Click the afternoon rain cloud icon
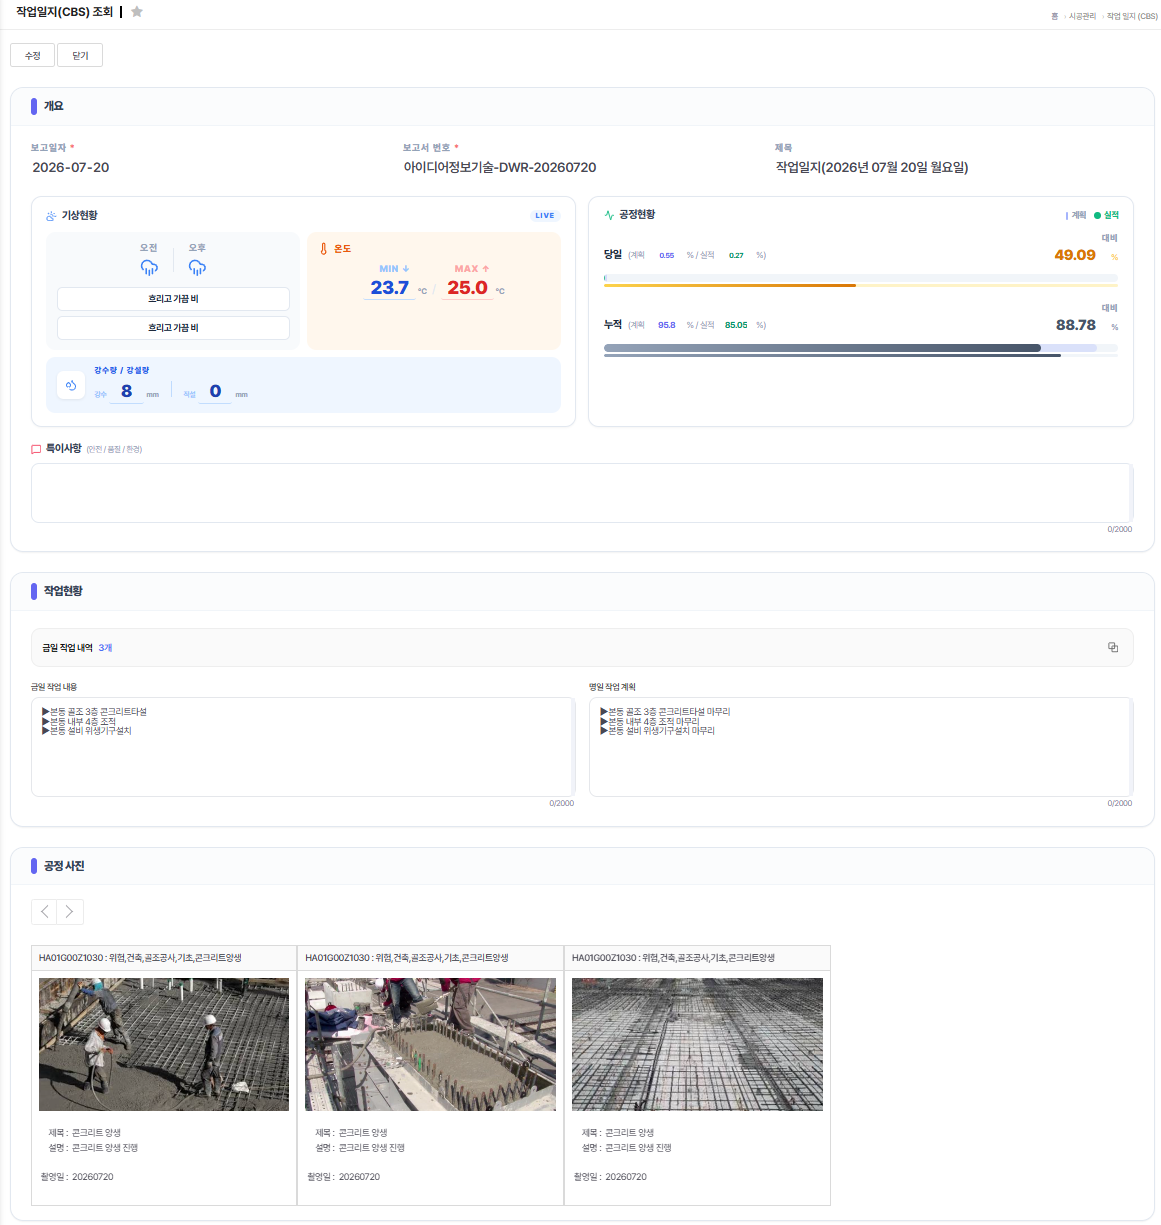 (197, 267)
